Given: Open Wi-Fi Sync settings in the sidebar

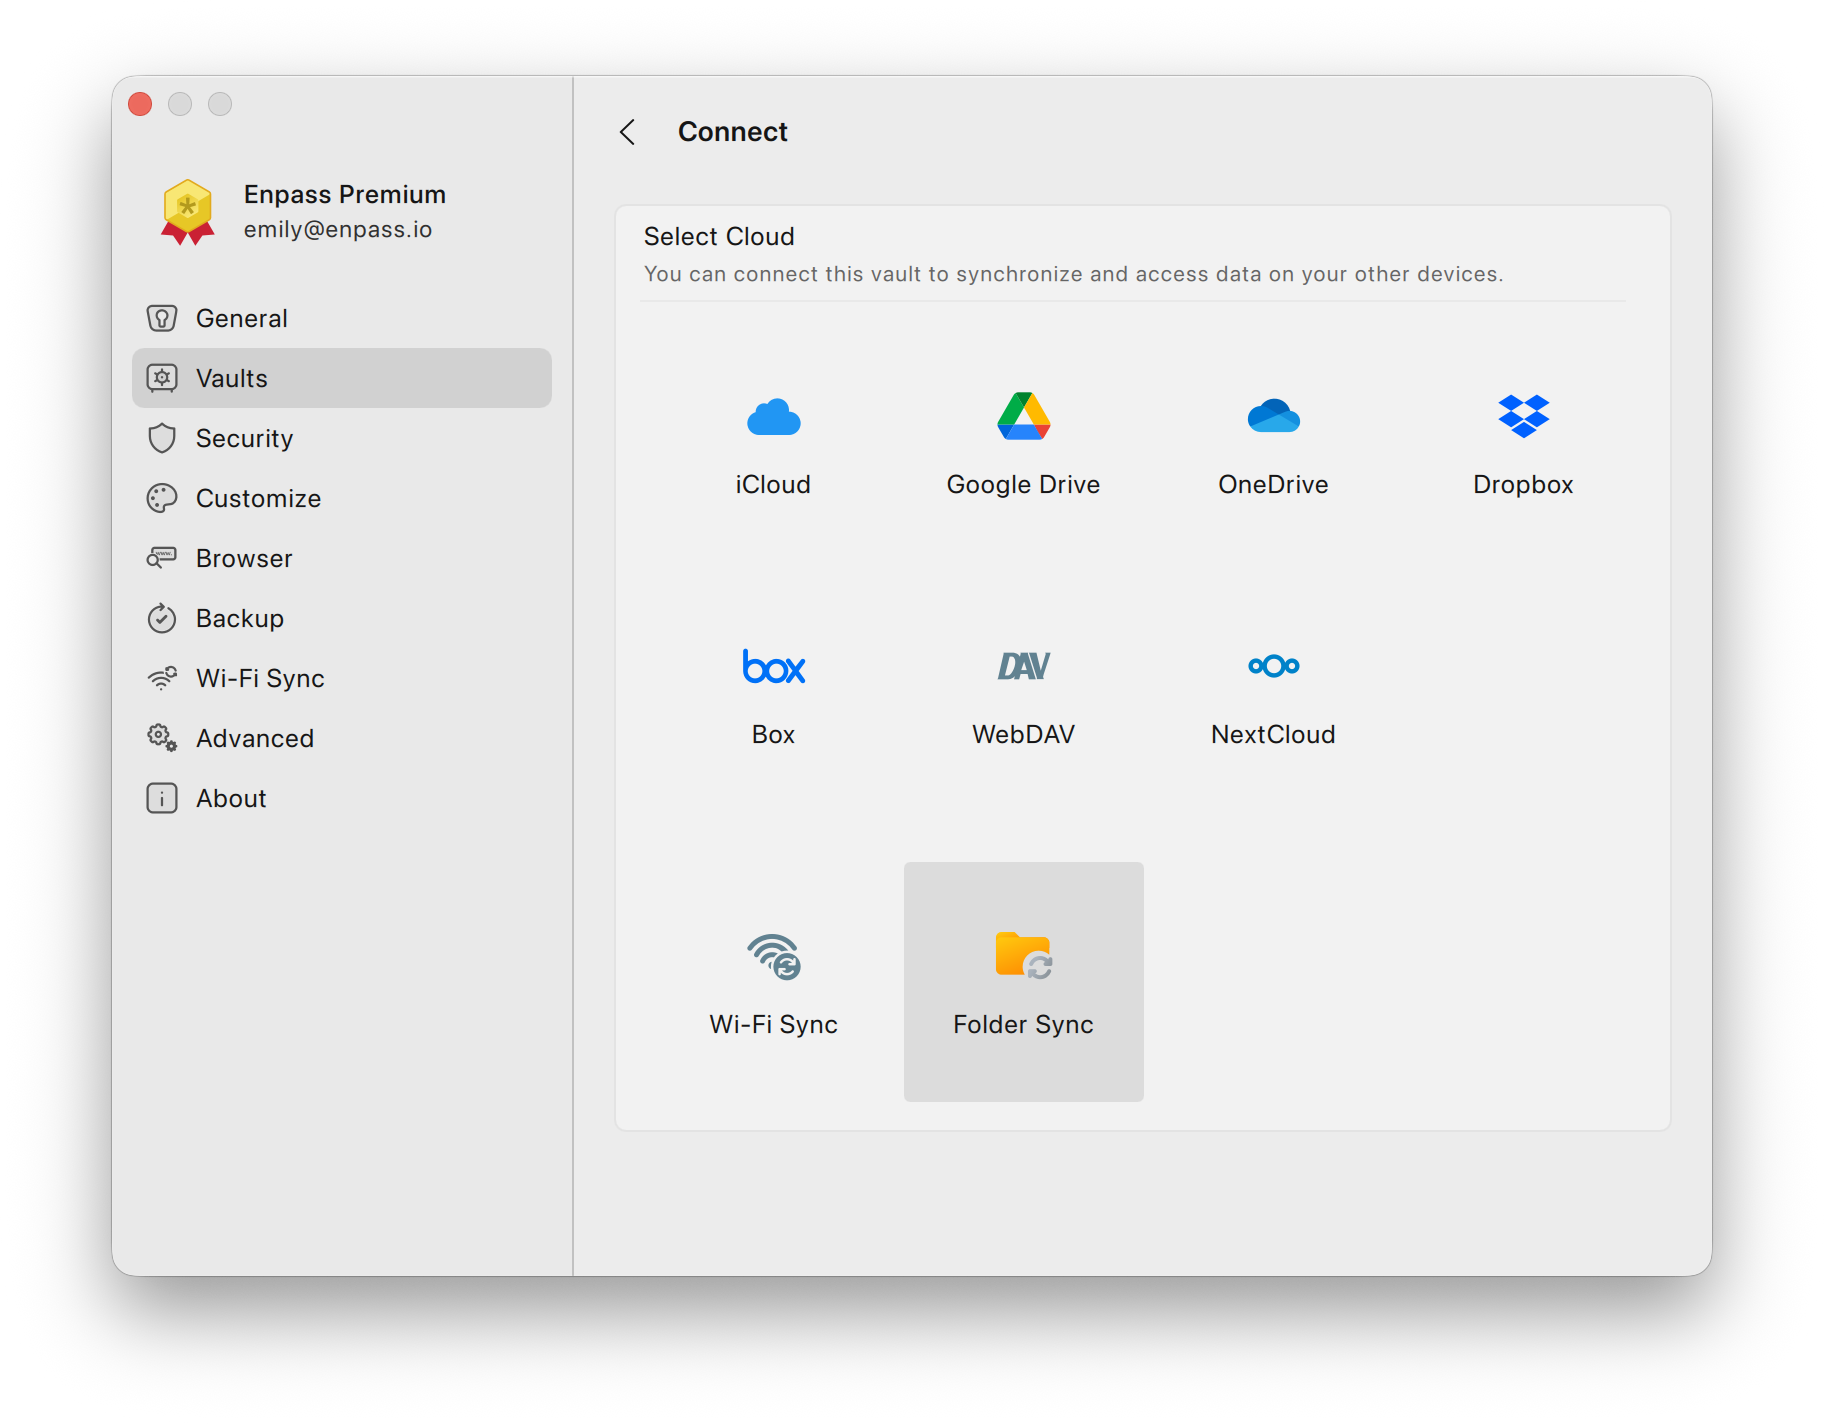Looking at the screenshot, I should 342,678.
